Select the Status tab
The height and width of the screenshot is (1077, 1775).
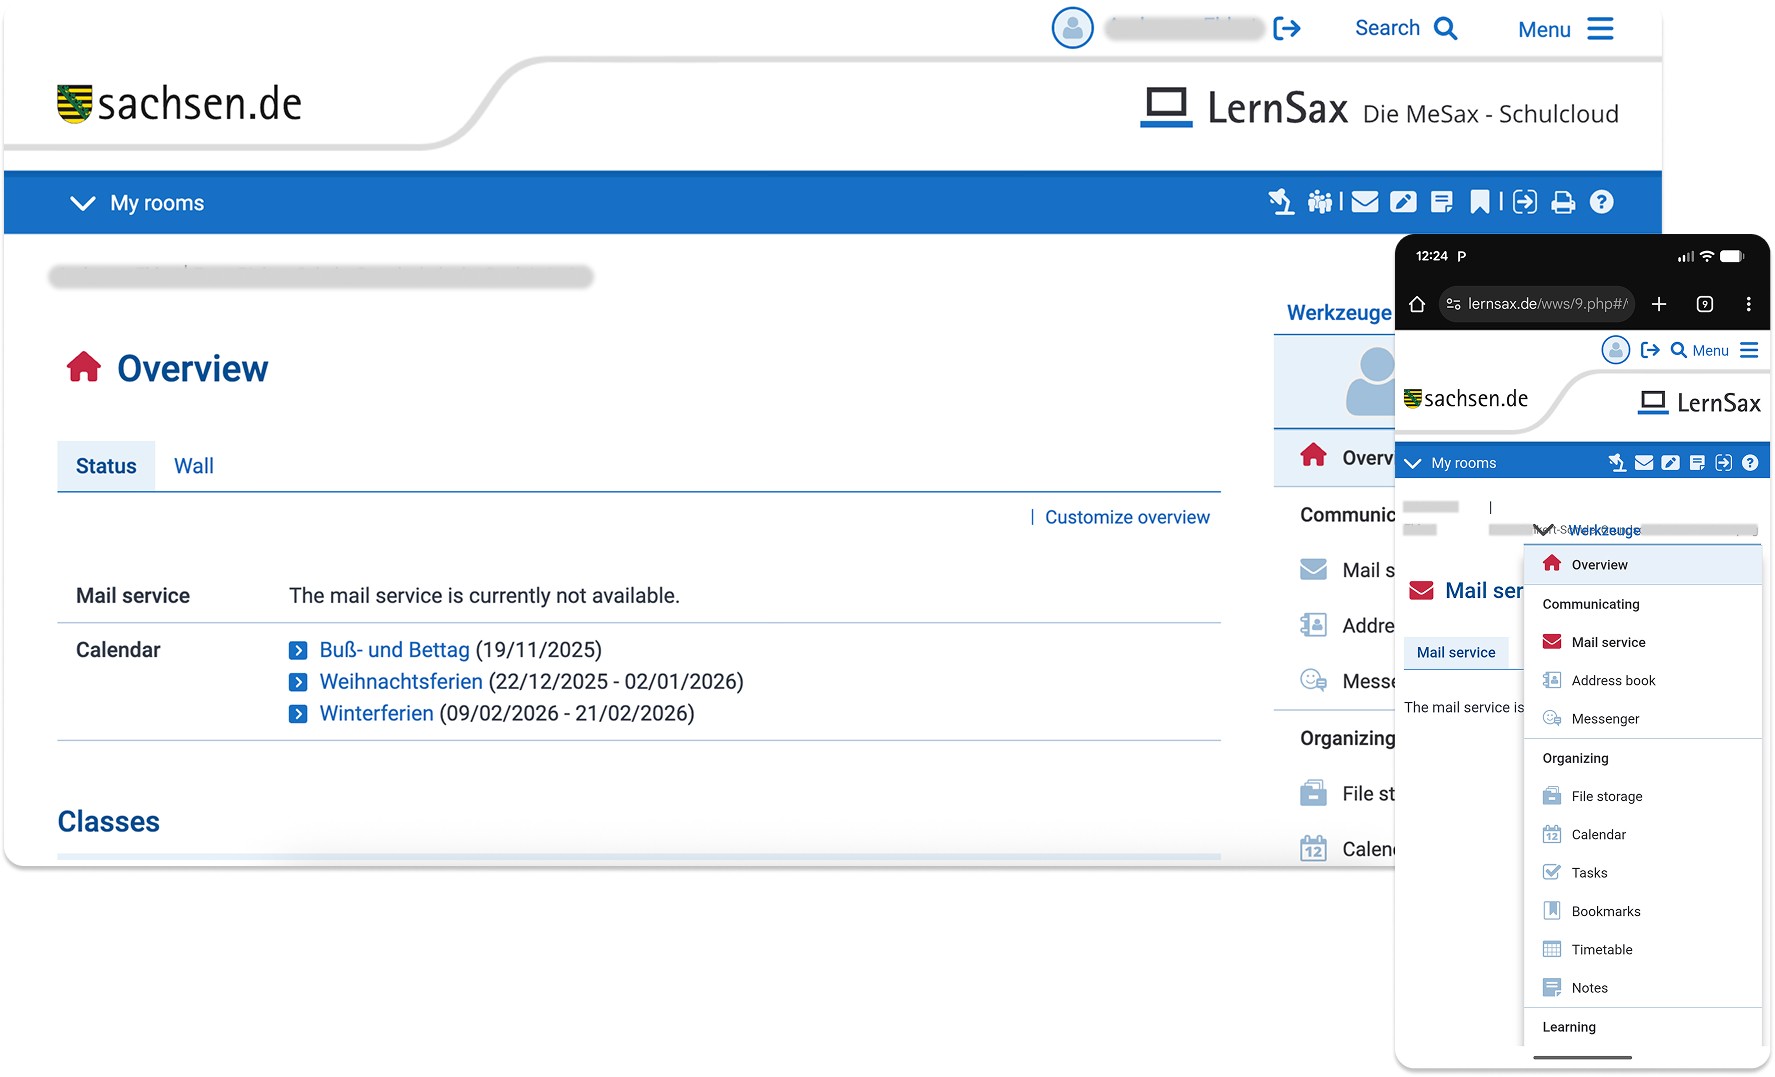[x=106, y=466]
